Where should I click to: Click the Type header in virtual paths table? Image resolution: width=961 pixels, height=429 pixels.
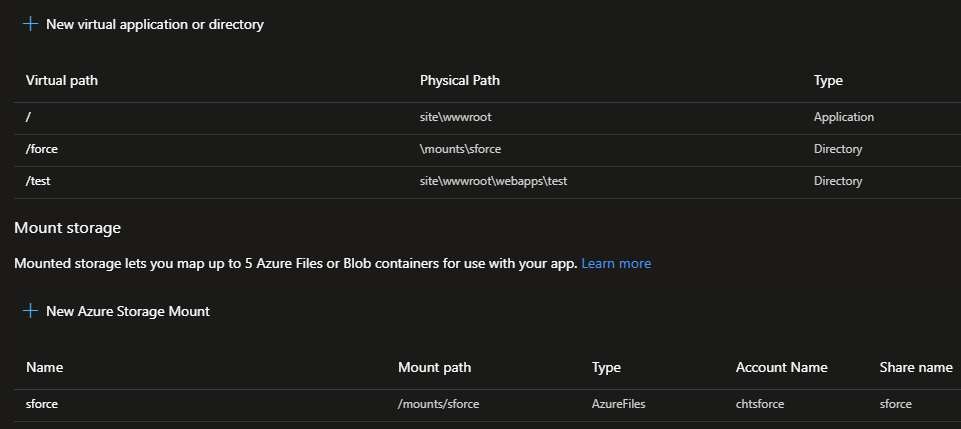click(x=828, y=80)
